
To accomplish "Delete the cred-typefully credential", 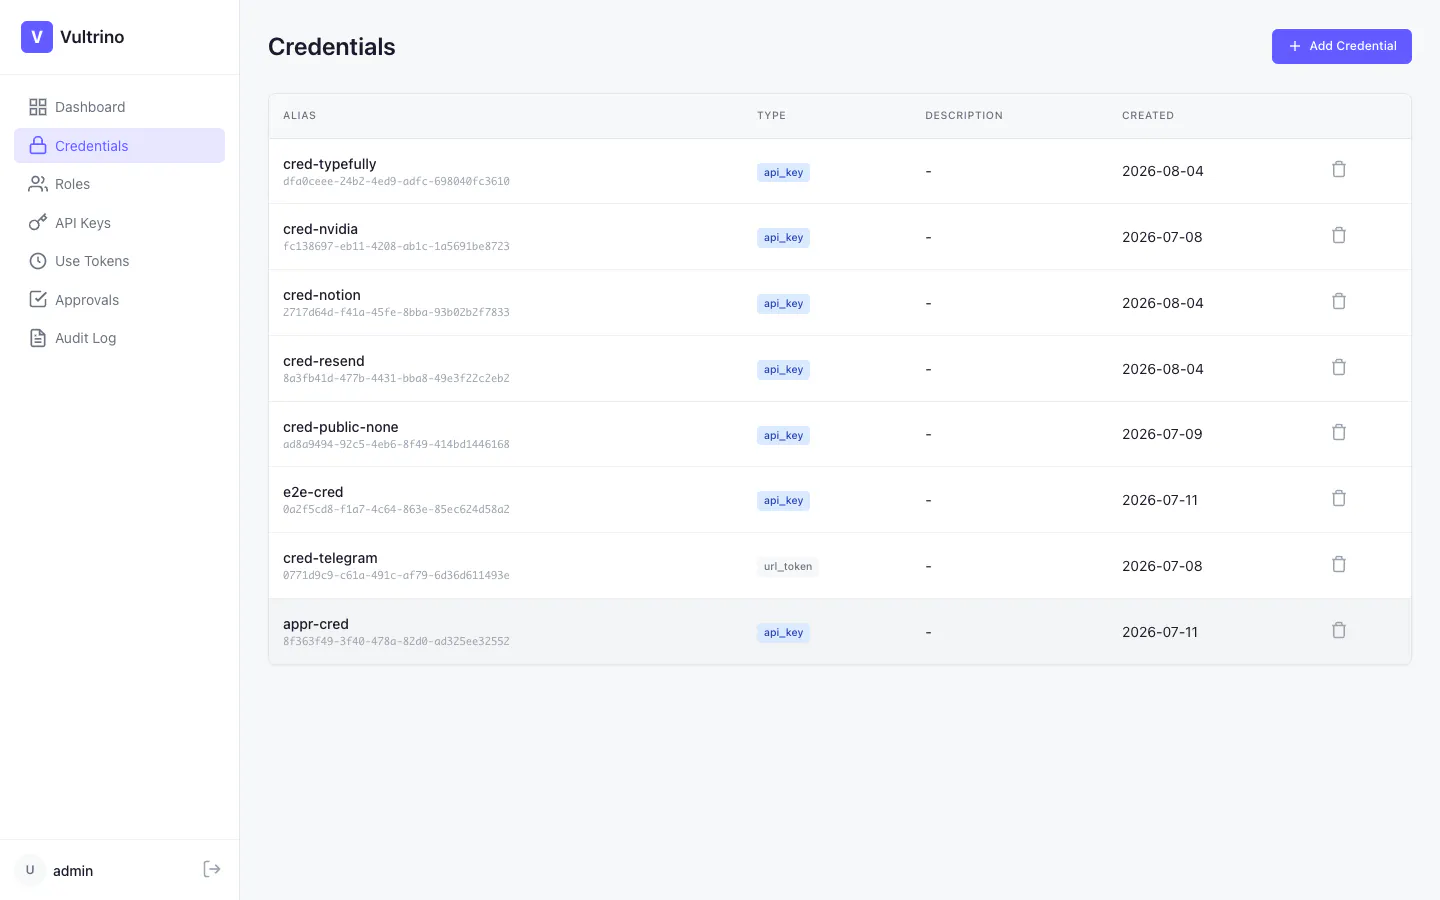I will 1339,170.
